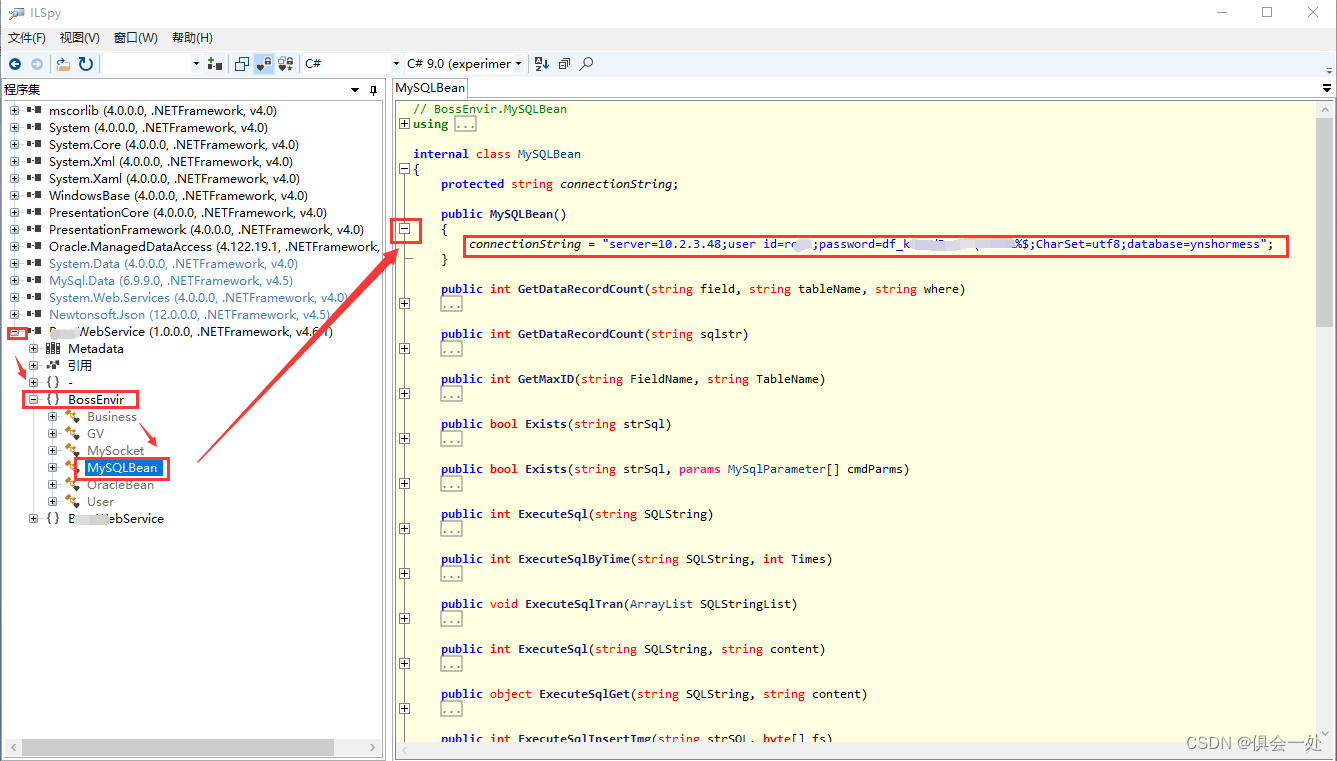Click the Open assembly folder icon
Image resolution: width=1337 pixels, height=761 pixels.
[x=64, y=64]
